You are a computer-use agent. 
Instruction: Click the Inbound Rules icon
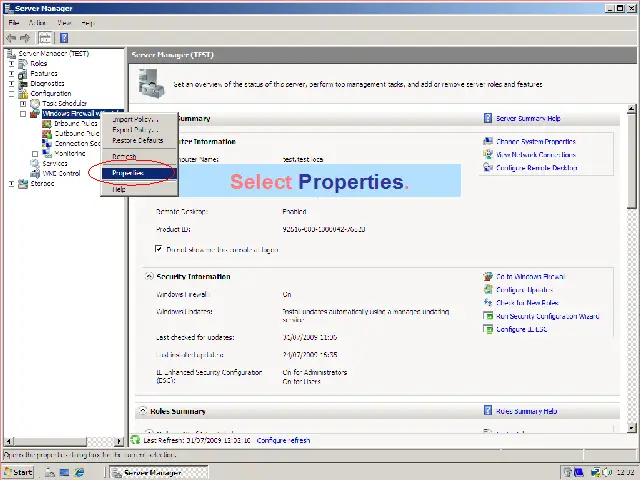(x=47, y=123)
